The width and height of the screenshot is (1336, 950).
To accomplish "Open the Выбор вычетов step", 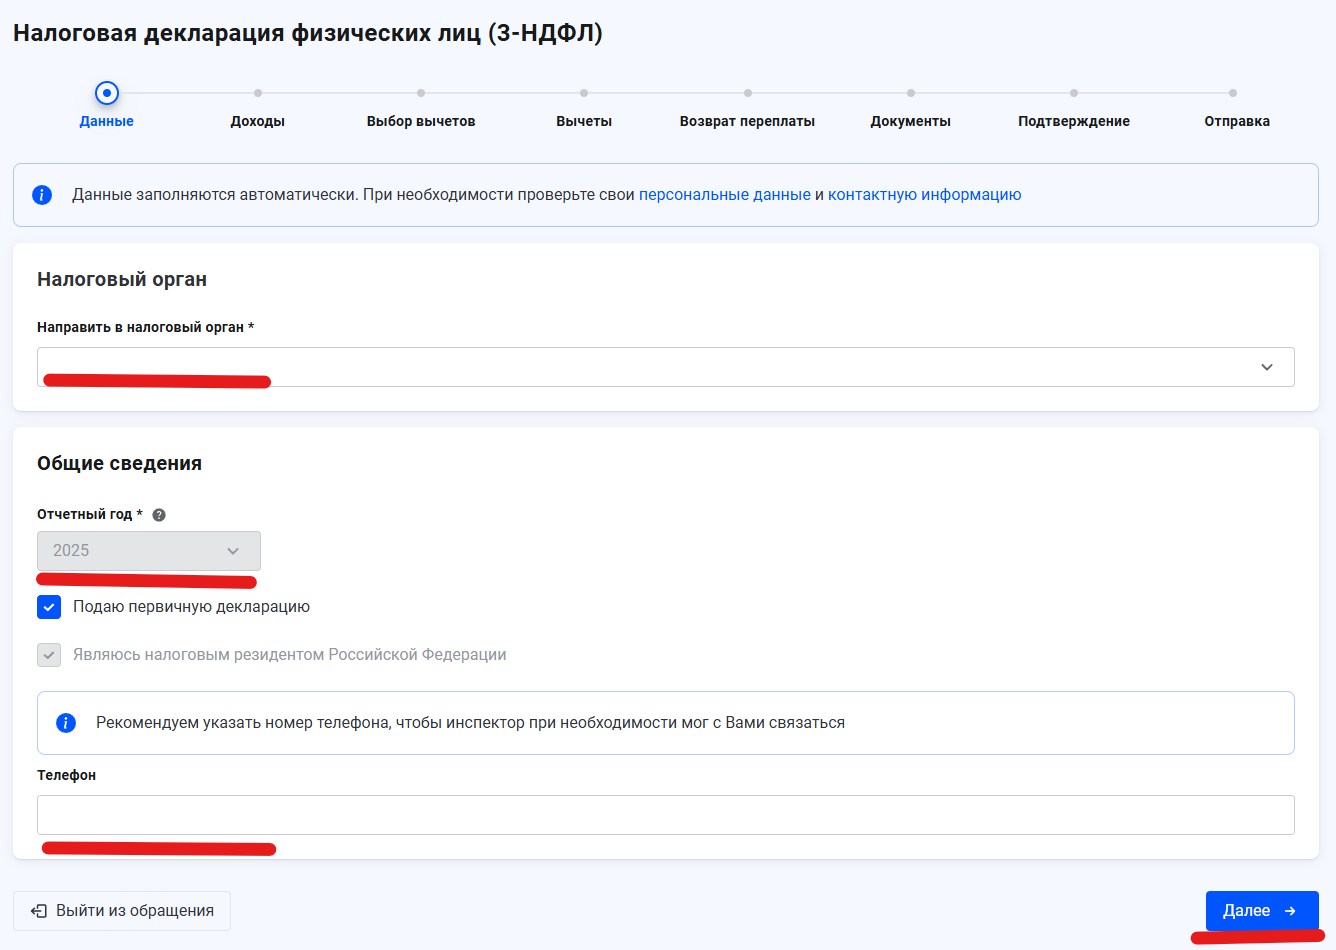I will [x=420, y=92].
